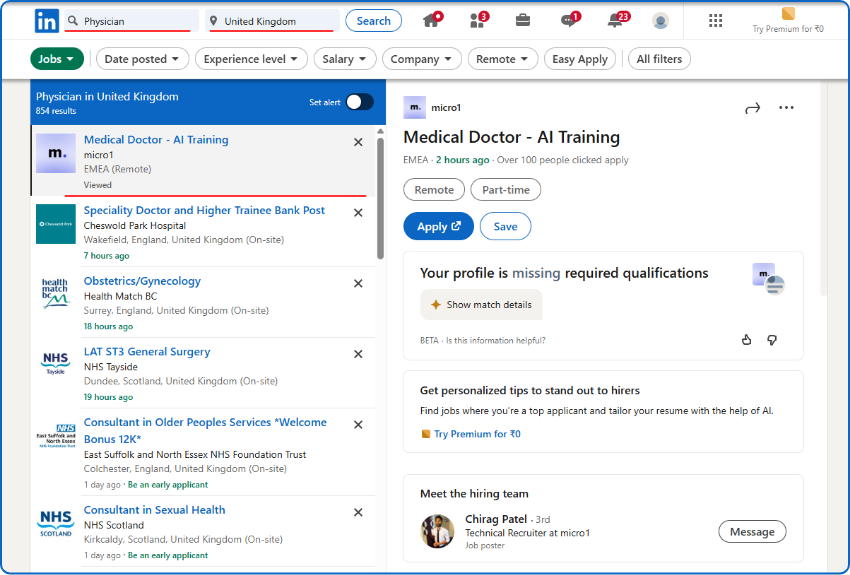Image resolution: width=850 pixels, height=575 pixels.
Task: Open the apps grid icon
Action: pos(716,21)
